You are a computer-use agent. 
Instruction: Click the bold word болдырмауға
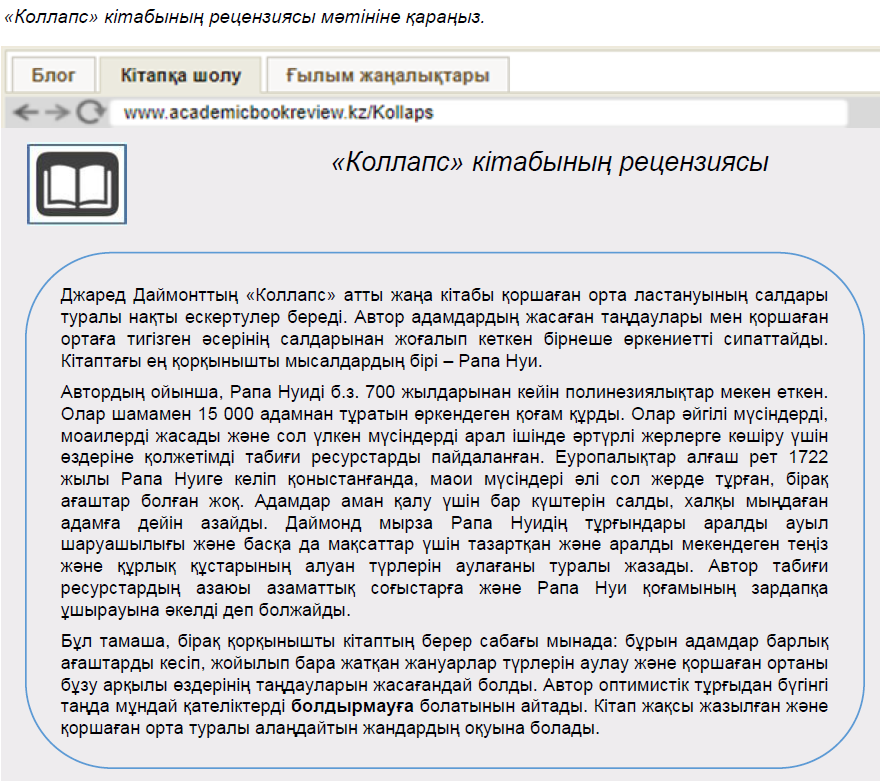(x=352, y=706)
